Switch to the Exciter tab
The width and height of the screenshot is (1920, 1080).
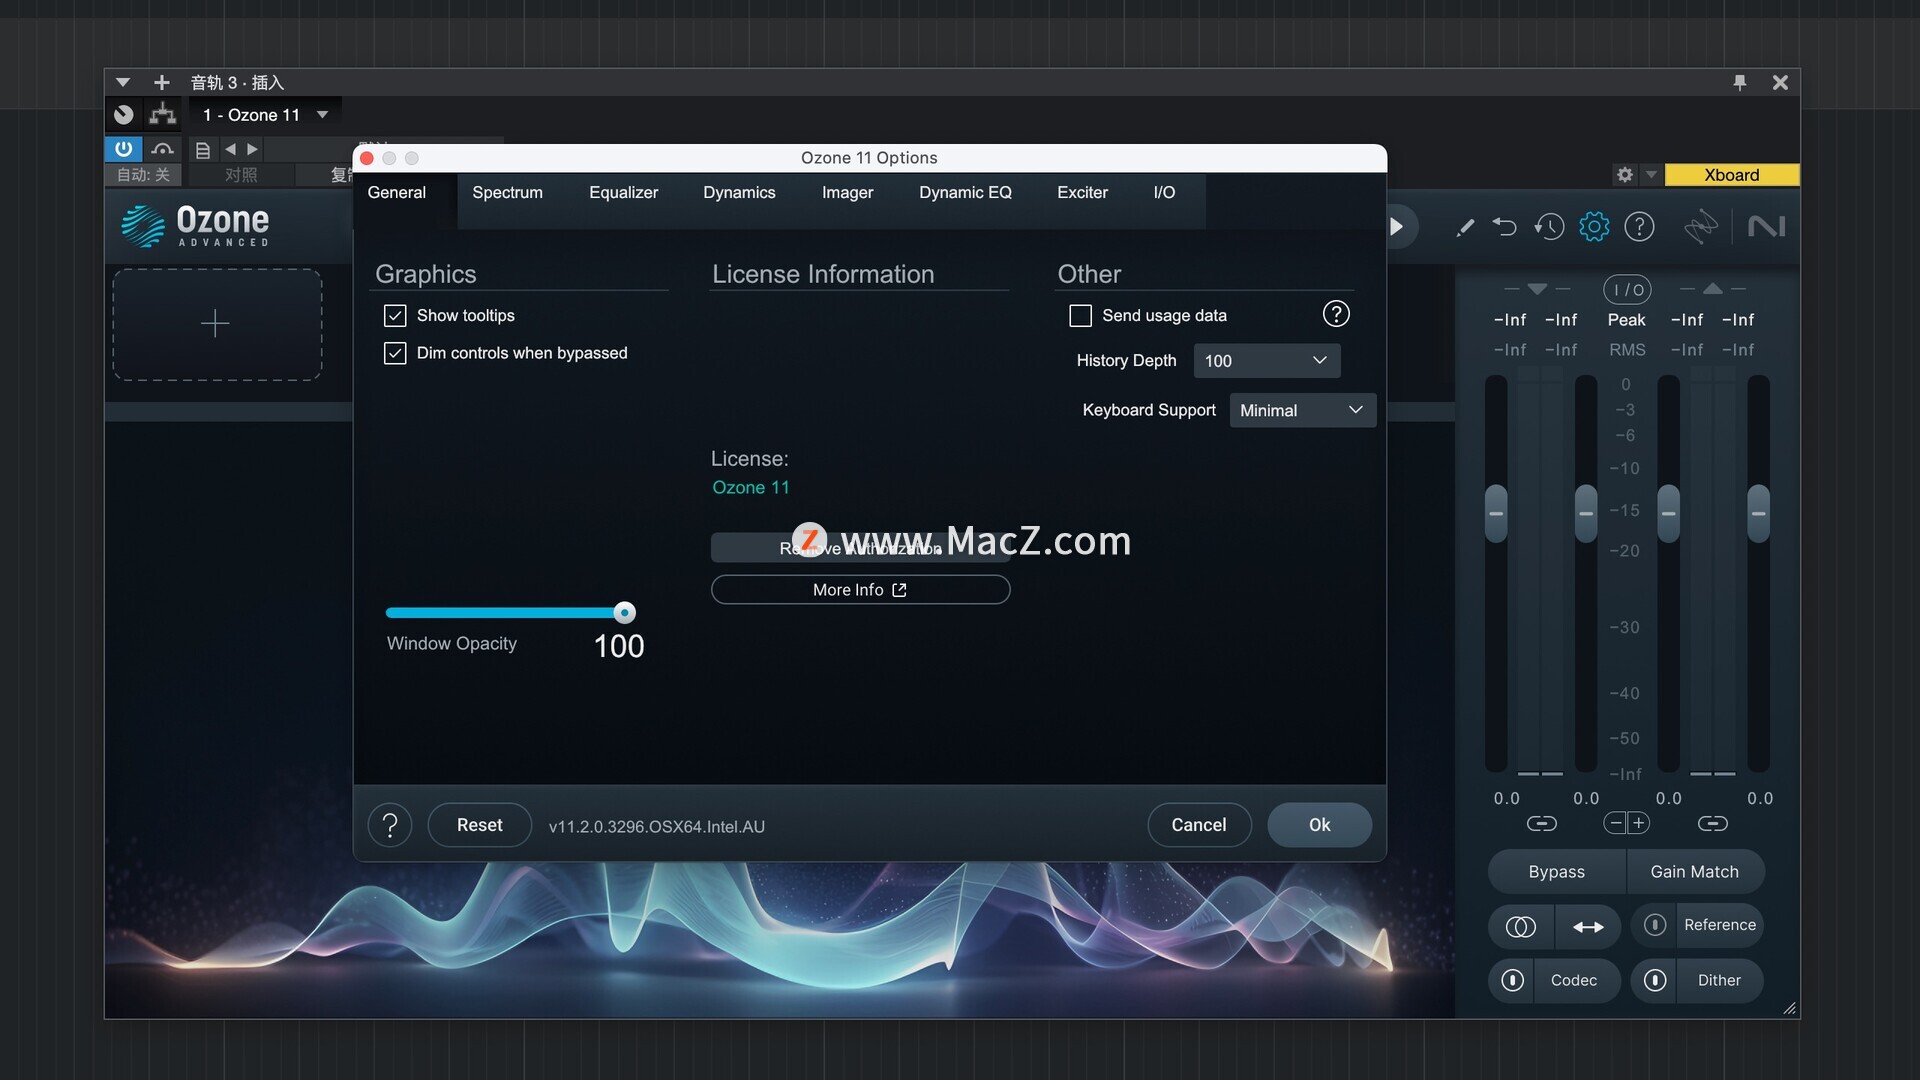(x=1082, y=192)
